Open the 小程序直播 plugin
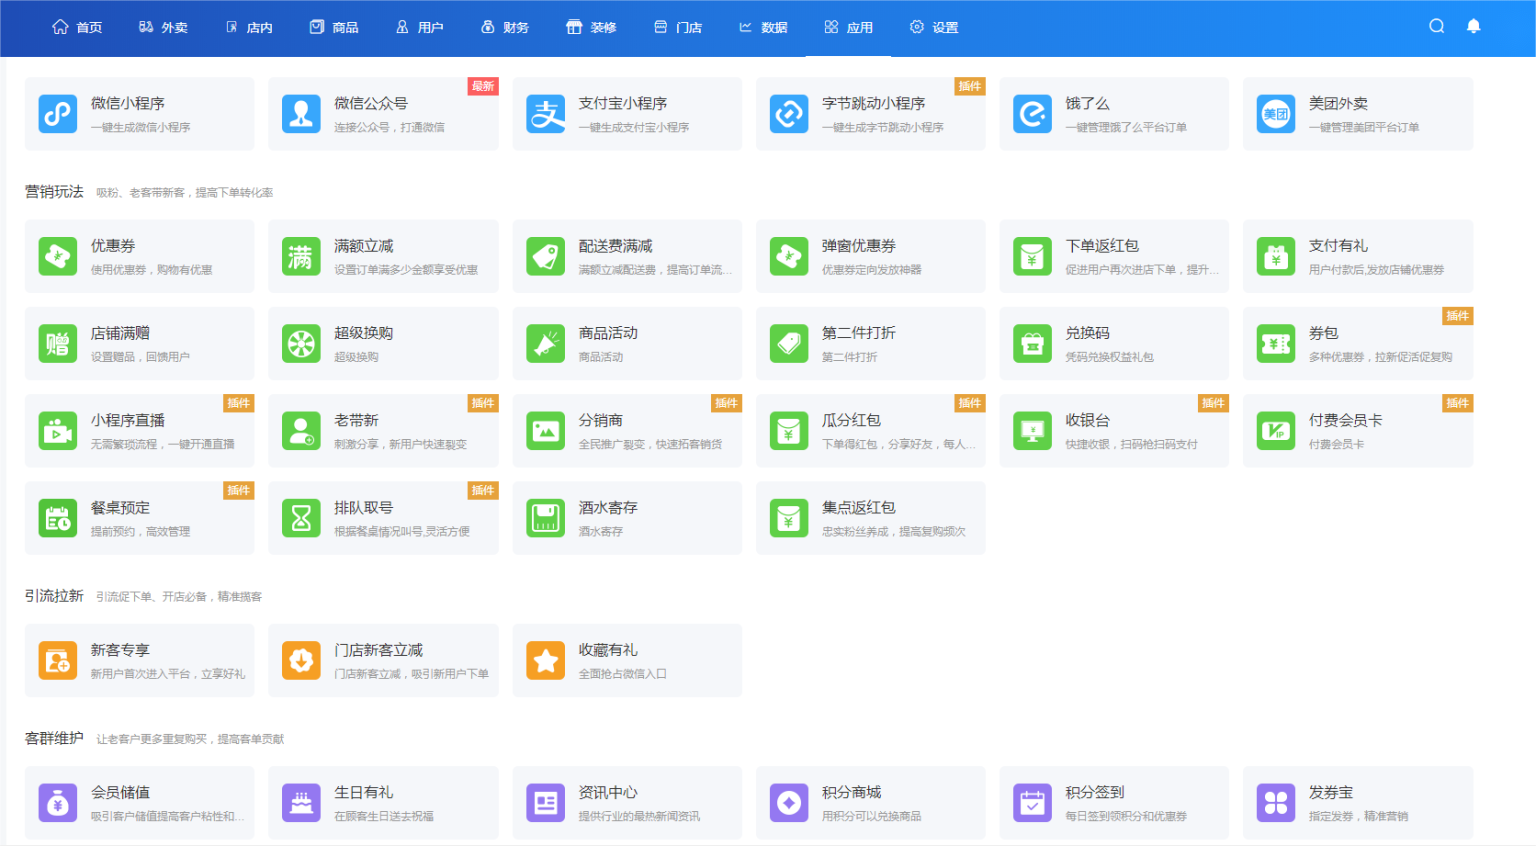1536x846 pixels. pyautogui.click(x=139, y=430)
